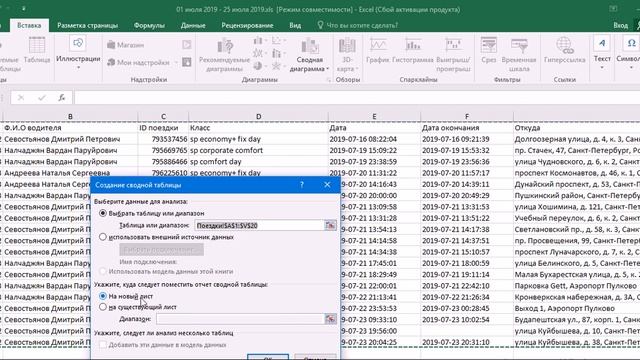Click the formula bar input
640x360 pixels.
tap(357, 98)
